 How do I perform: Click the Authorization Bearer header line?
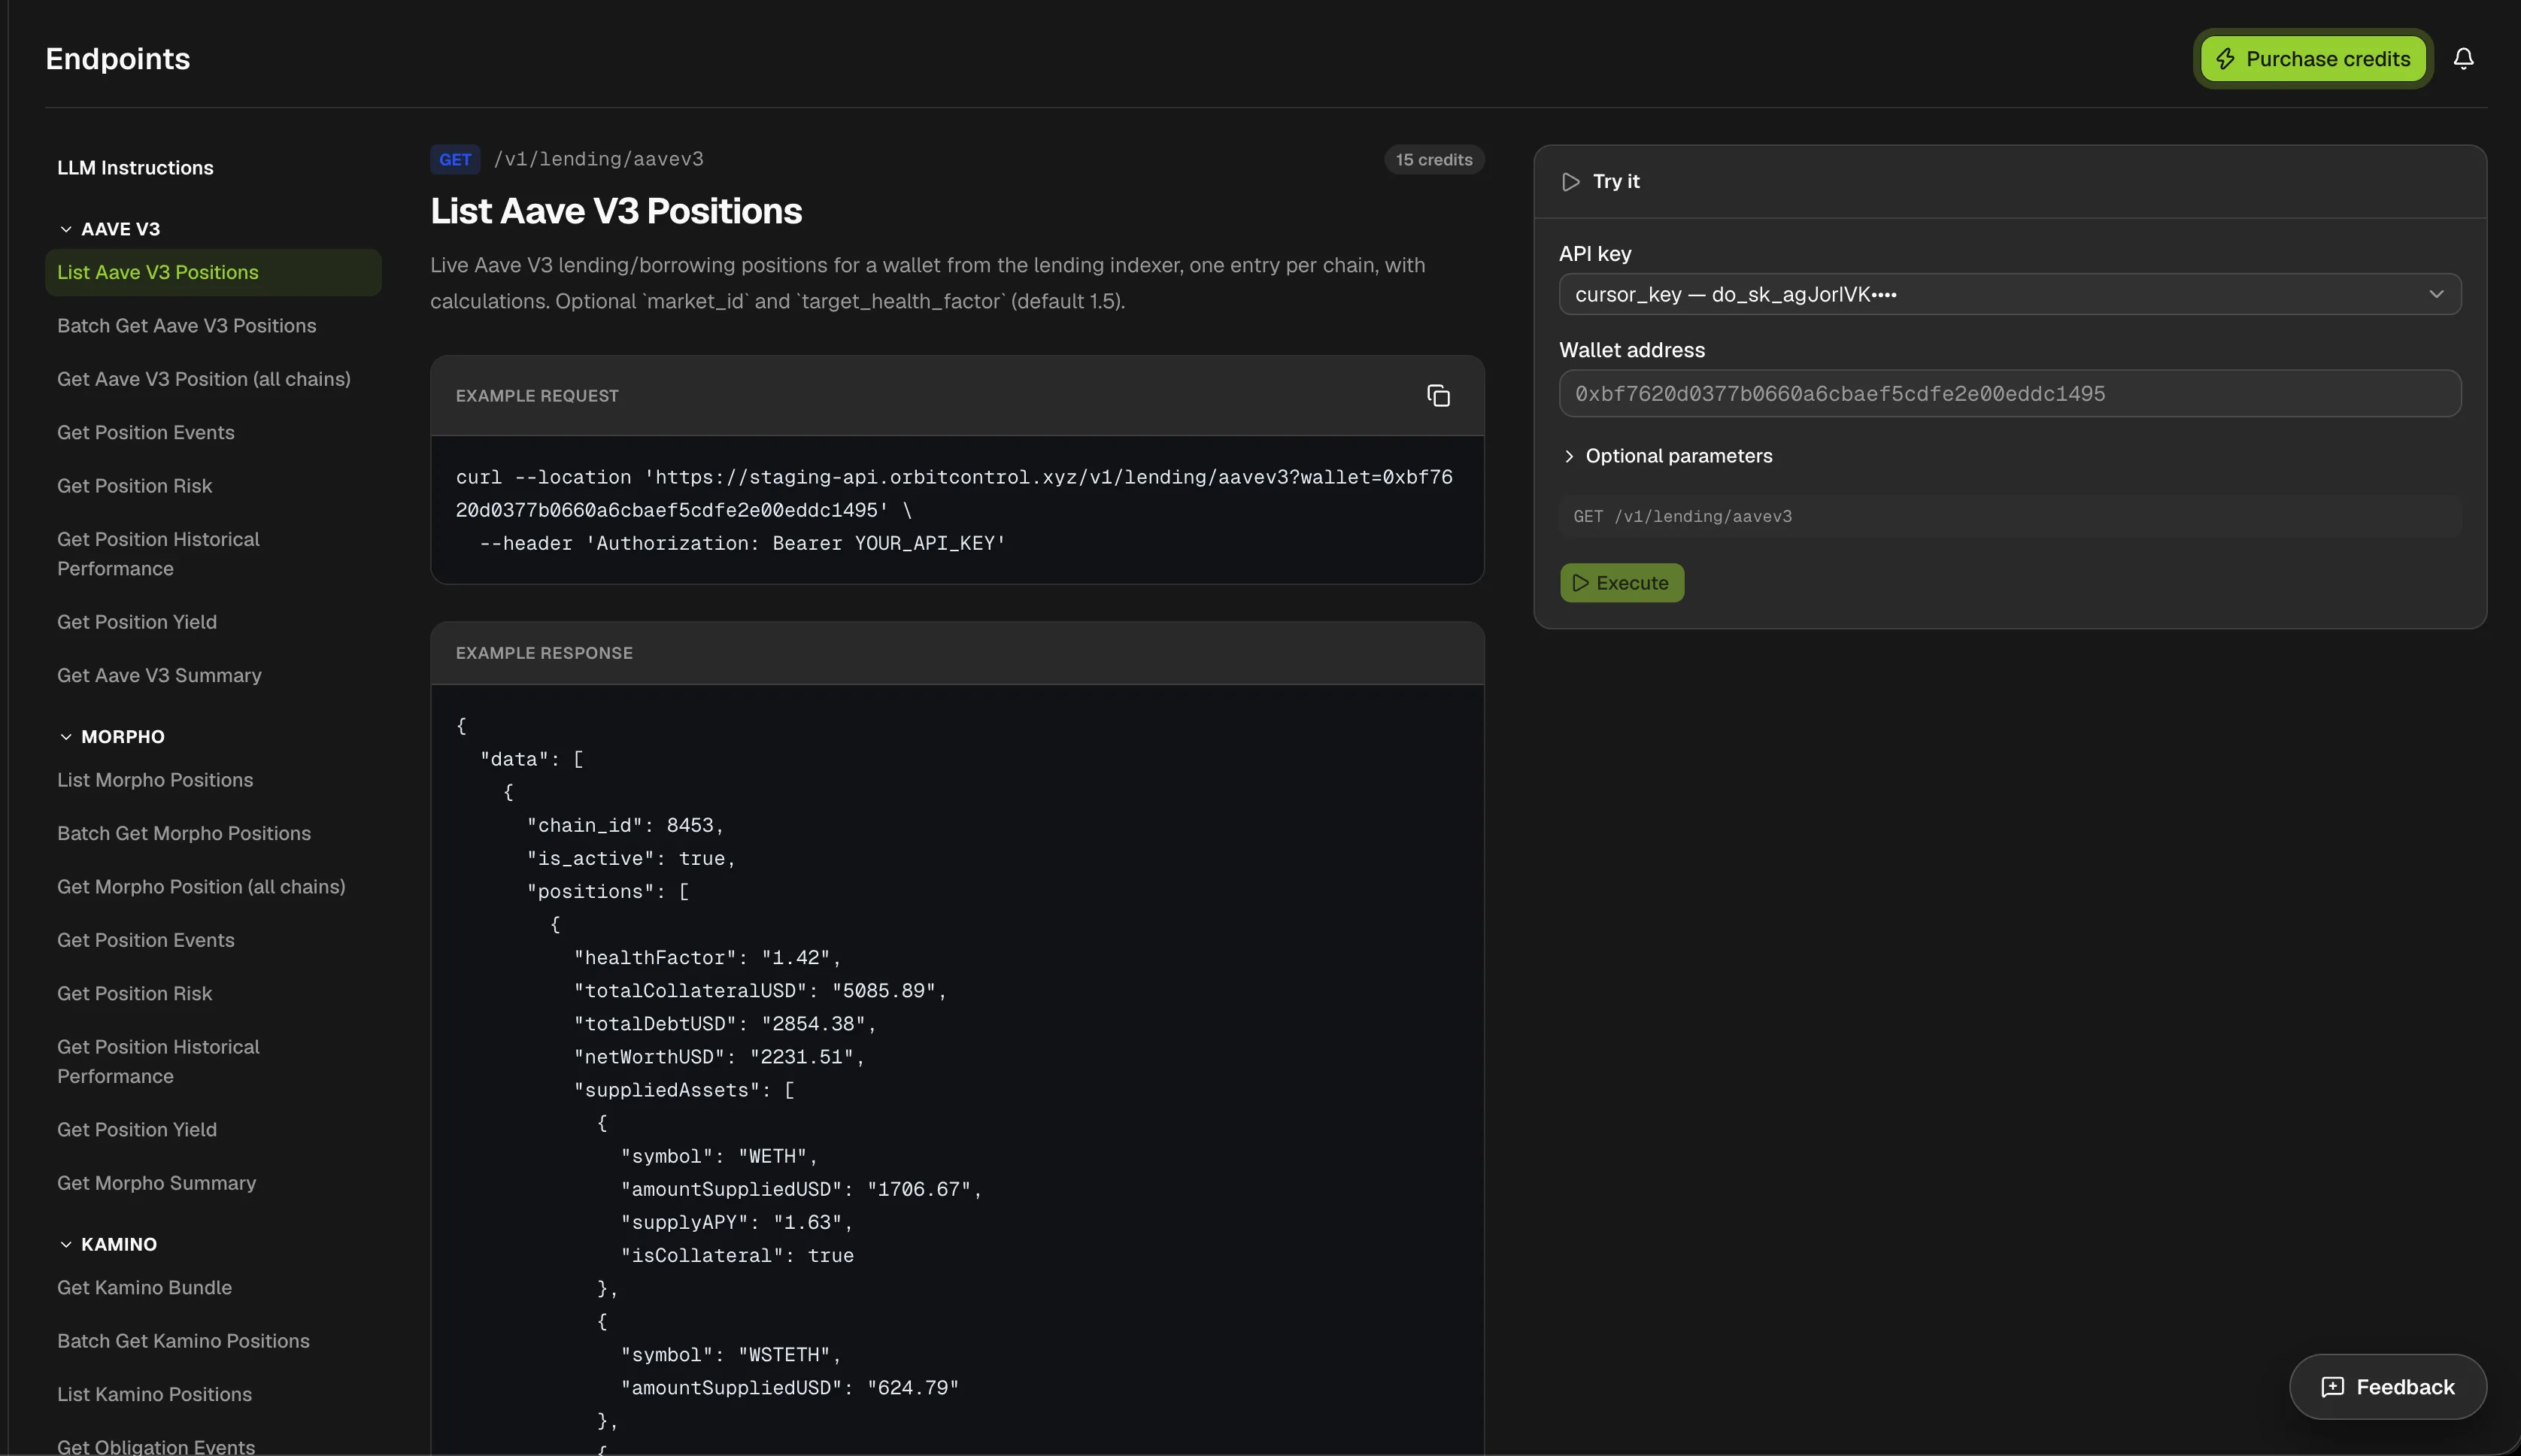(x=742, y=544)
